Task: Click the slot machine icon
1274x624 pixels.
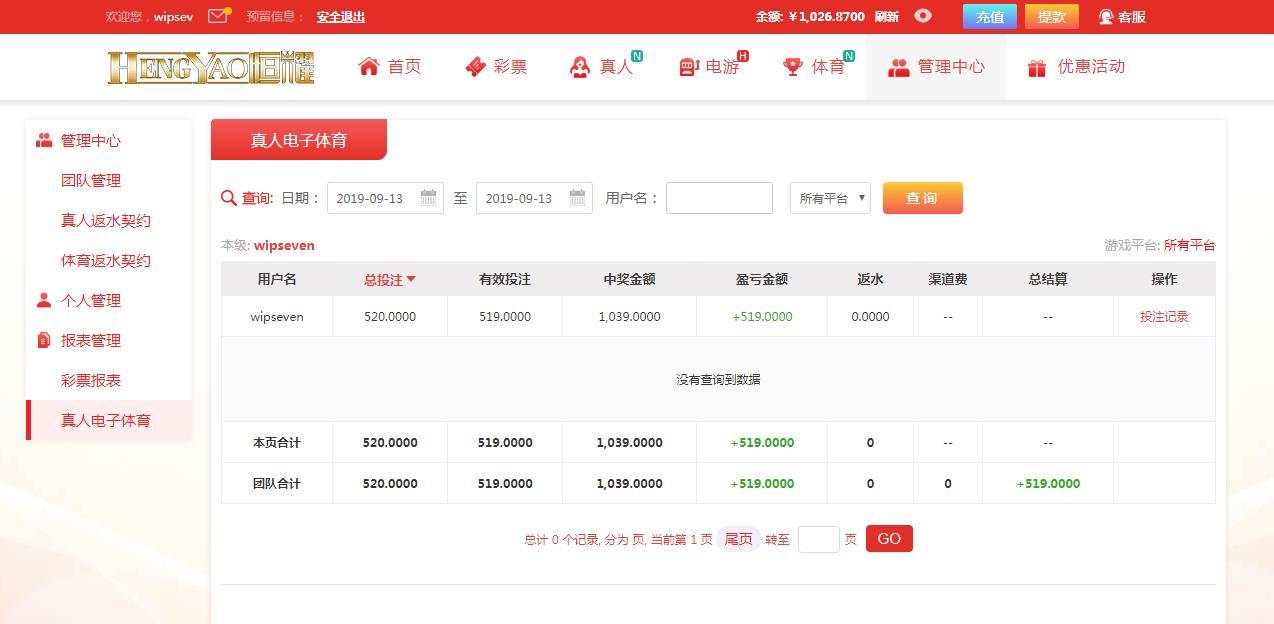Action: click(x=688, y=67)
